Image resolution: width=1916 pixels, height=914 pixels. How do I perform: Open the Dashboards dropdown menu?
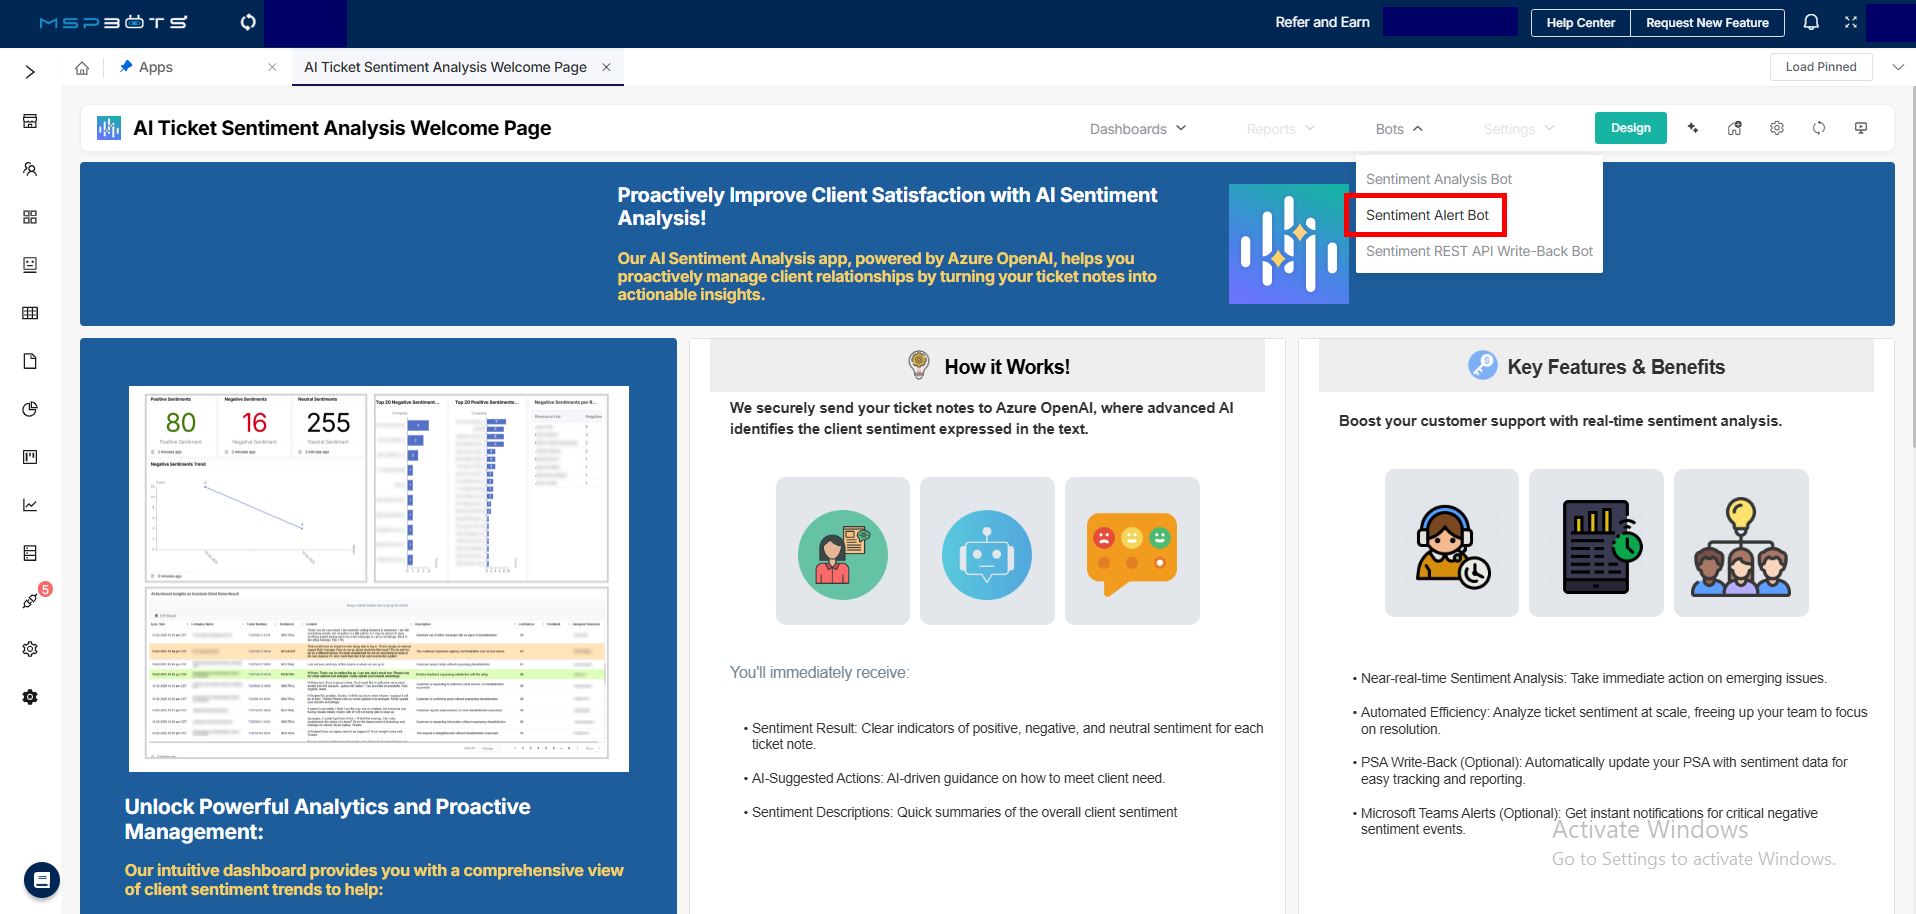(x=1138, y=129)
